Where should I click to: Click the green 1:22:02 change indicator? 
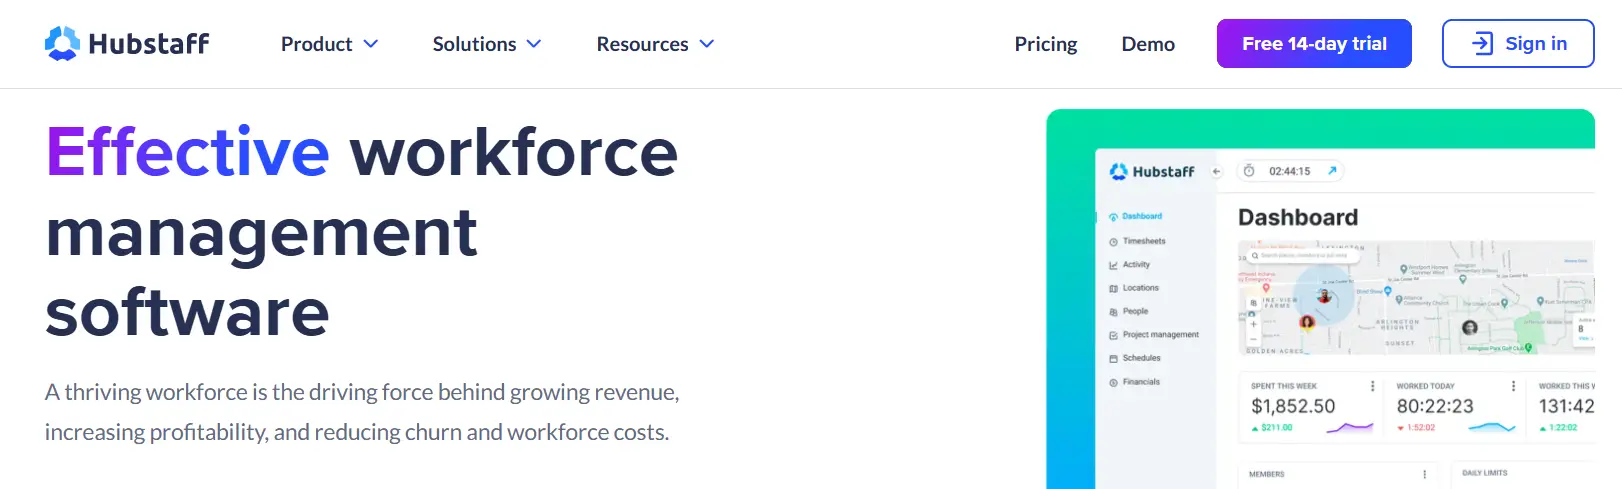pos(1558,428)
